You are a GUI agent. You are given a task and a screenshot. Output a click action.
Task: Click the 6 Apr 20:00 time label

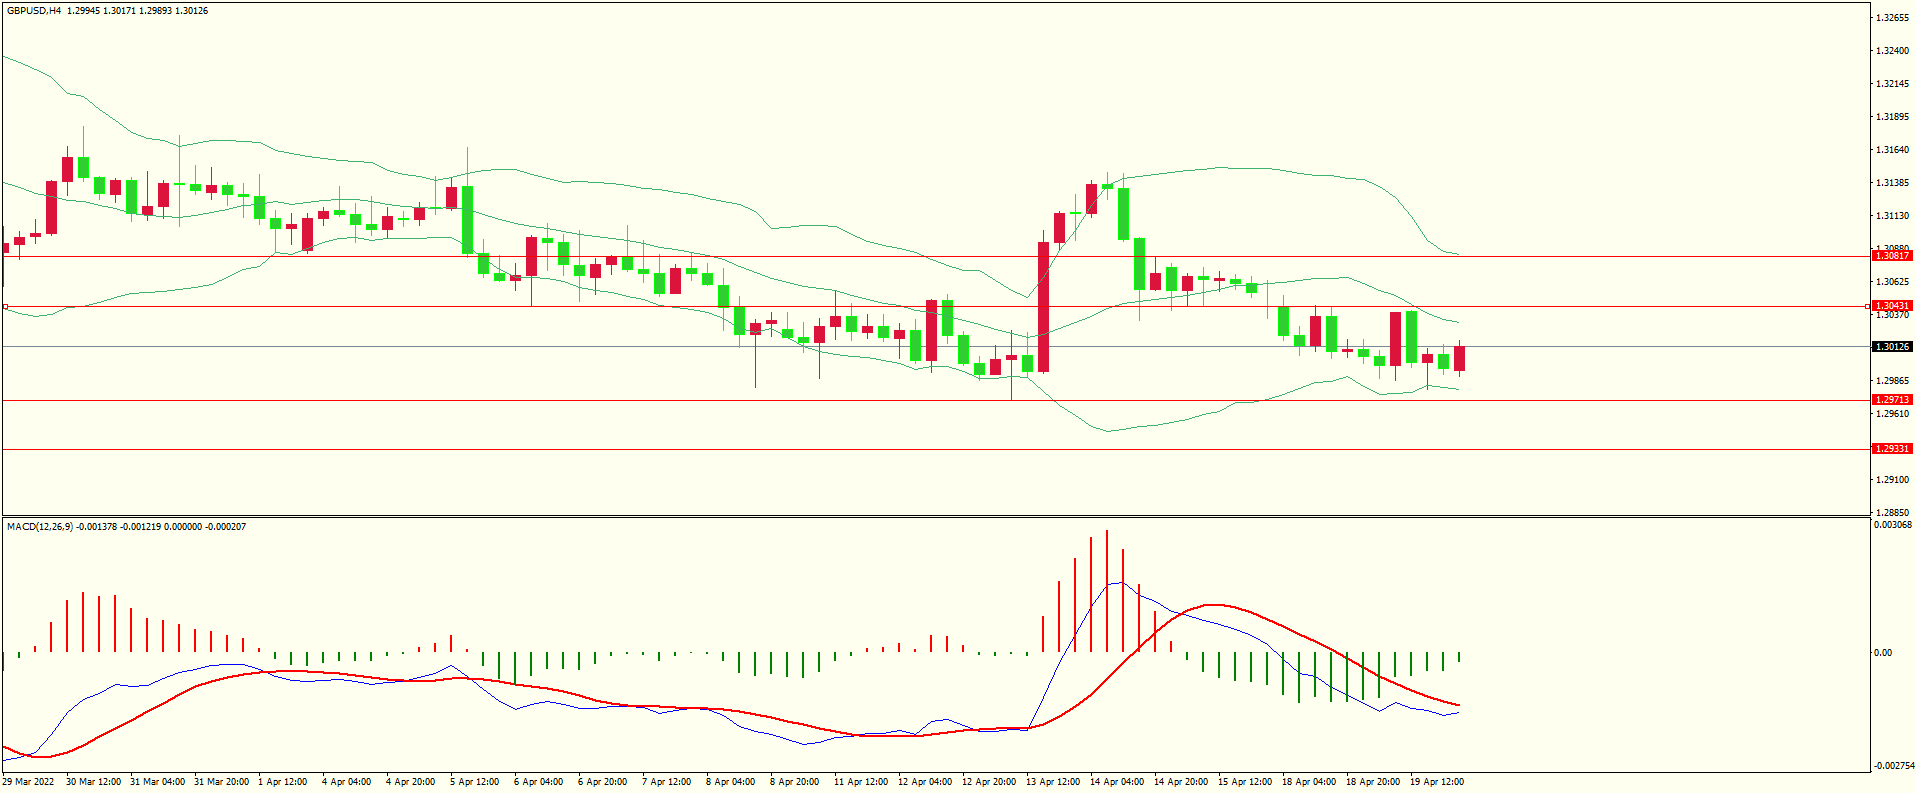point(603,782)
